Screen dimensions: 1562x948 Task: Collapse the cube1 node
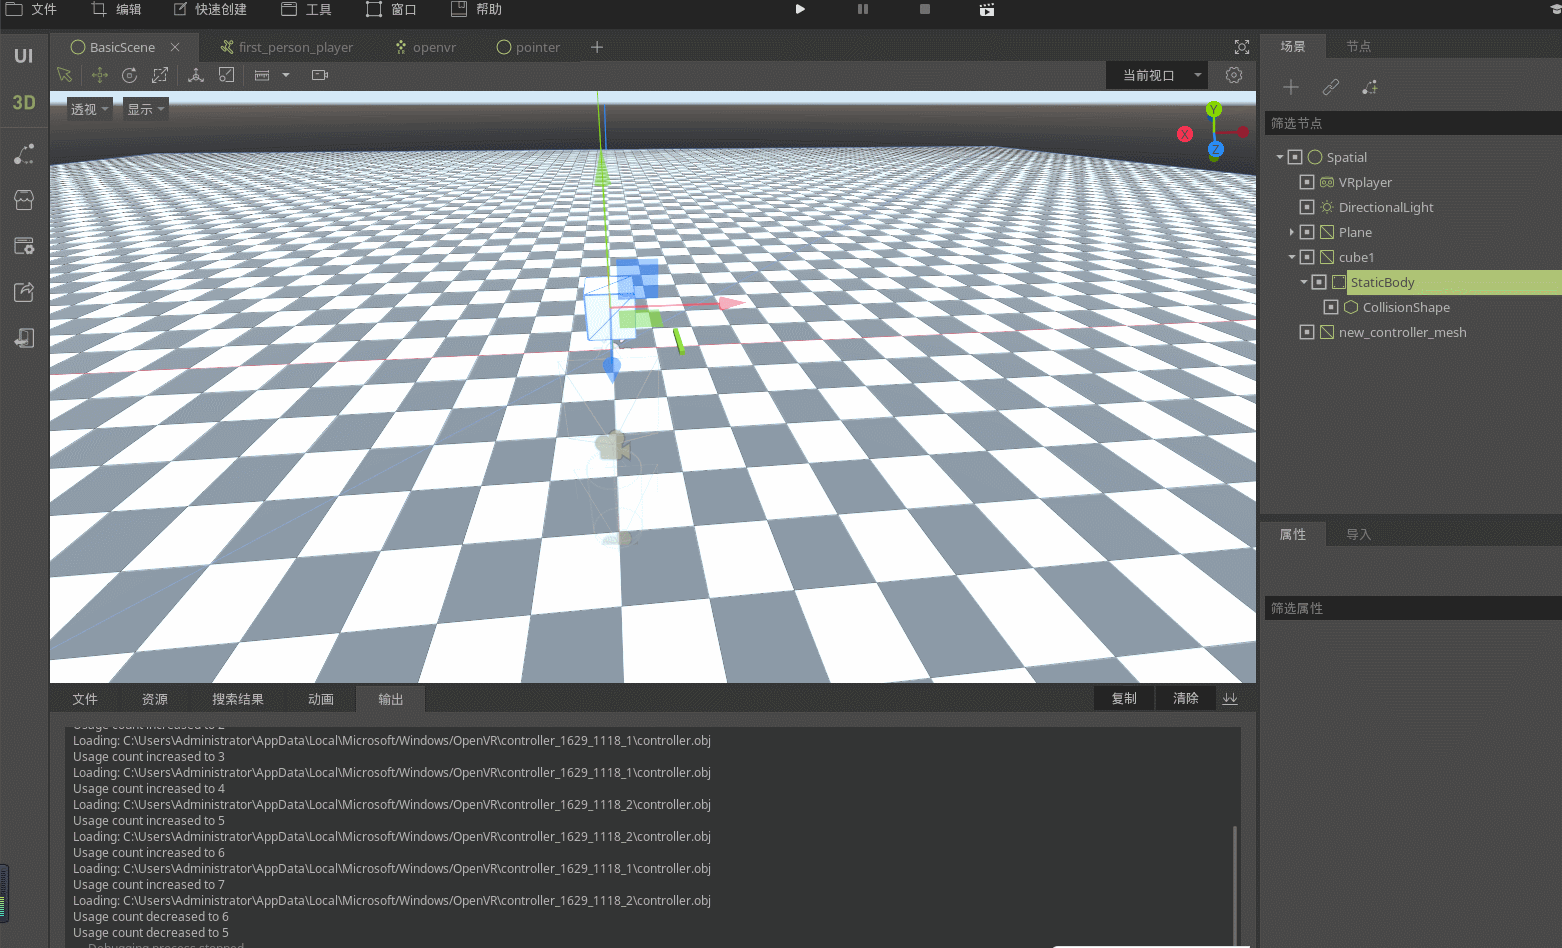click(x=1292, y=257)
